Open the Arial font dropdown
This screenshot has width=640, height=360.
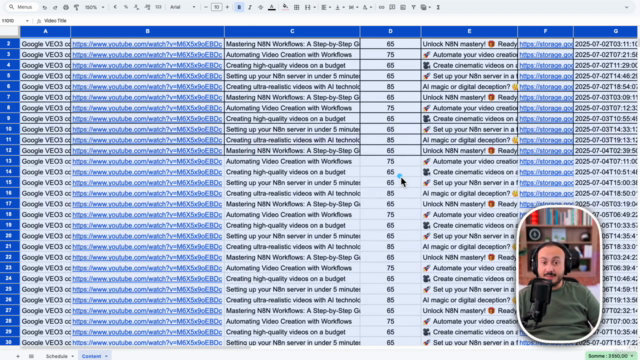click(182, 7)
